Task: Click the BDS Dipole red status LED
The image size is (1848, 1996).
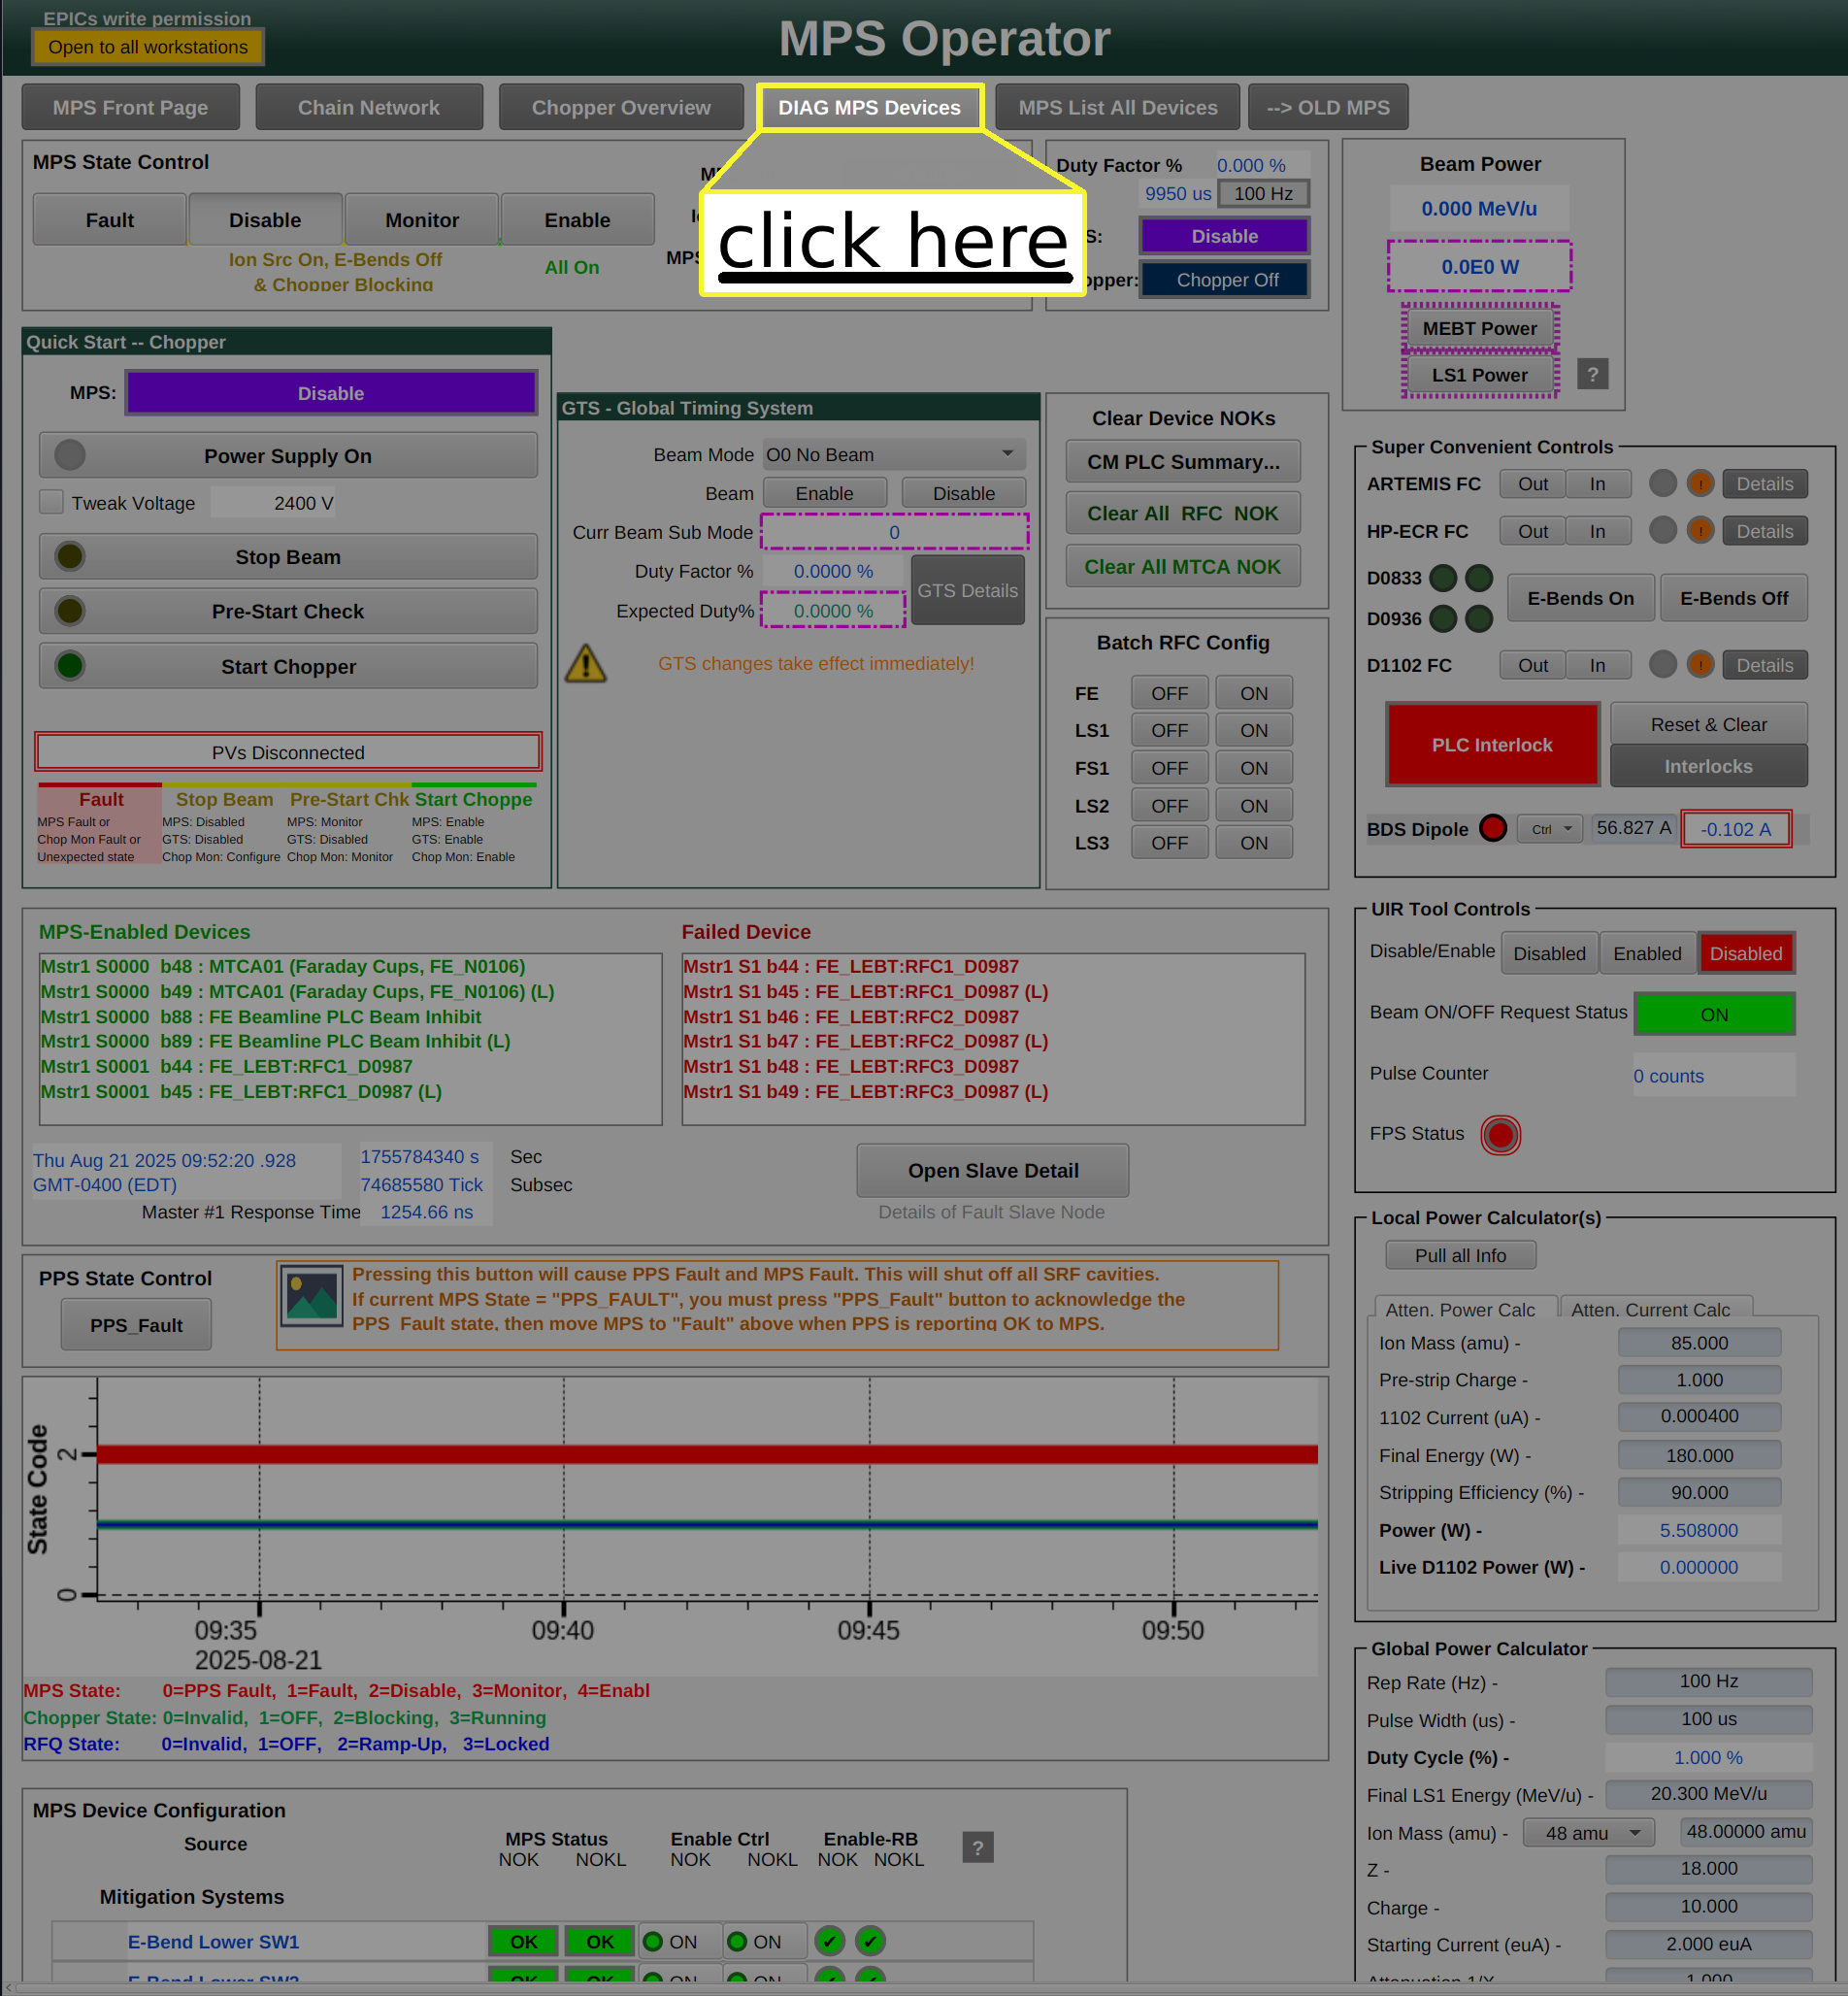Action: click(x=1492, y=828)
